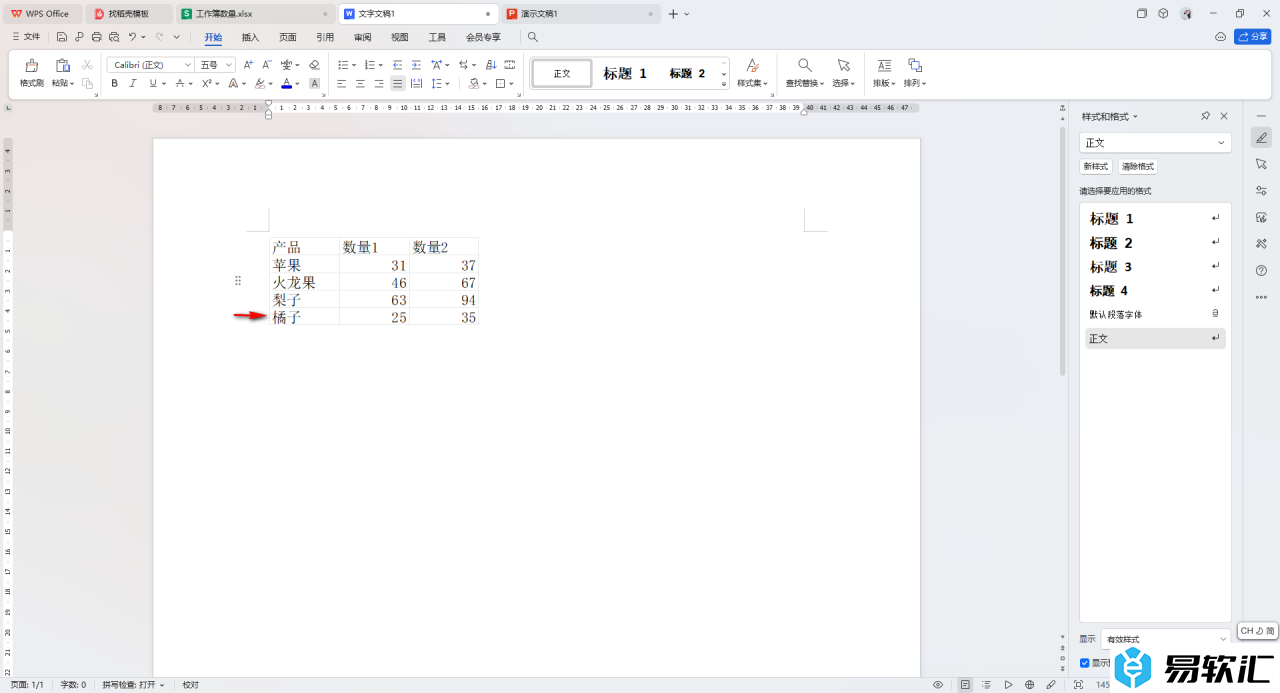This screenshot has height=693, width=1280.
Task: Click the Cut scissors icon
Action: click(87, 65)
